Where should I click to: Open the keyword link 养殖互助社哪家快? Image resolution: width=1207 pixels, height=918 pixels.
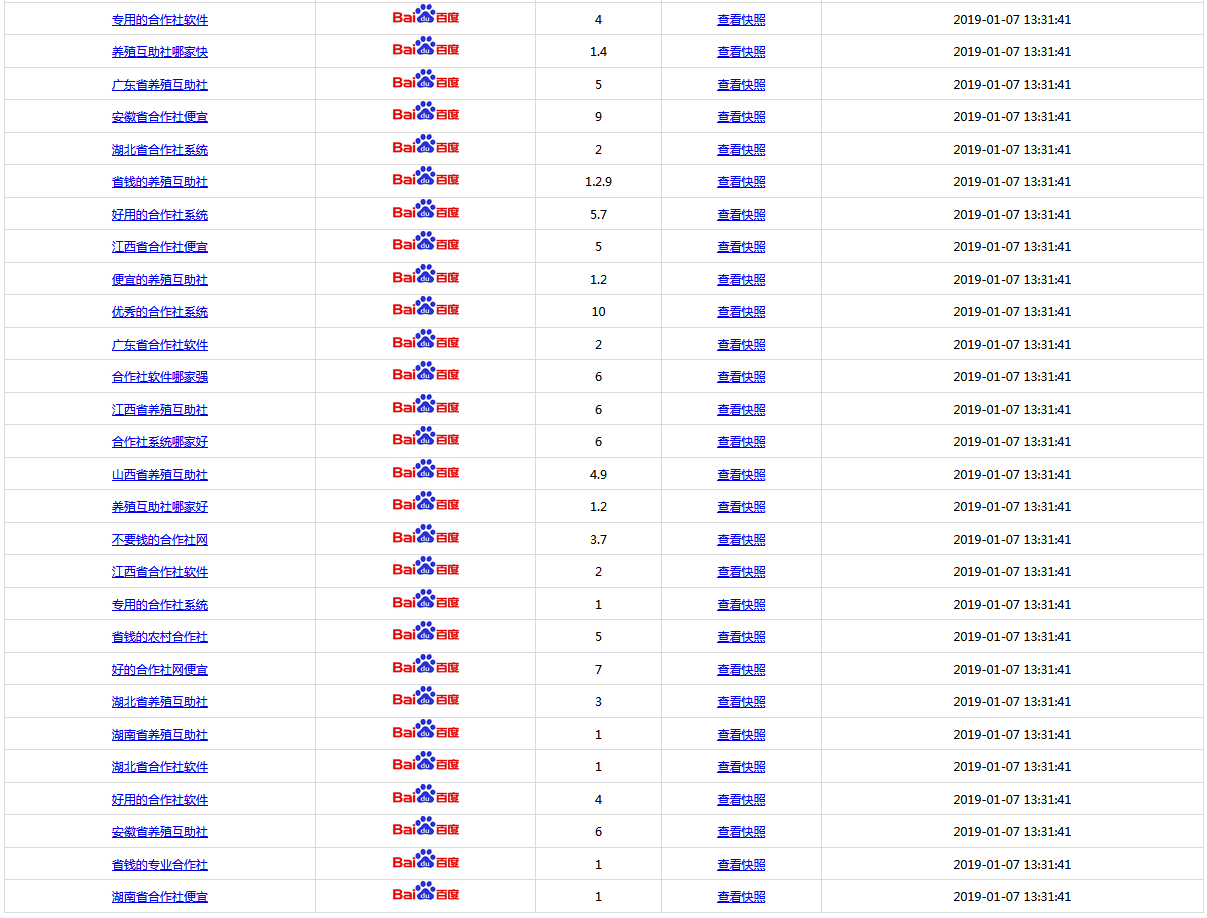click(x=160, y=52)
